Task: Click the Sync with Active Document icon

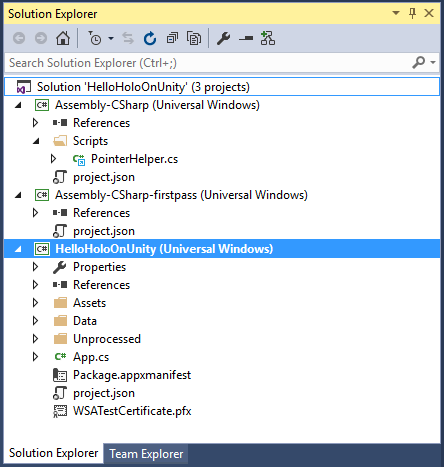Action: (128, 38)
